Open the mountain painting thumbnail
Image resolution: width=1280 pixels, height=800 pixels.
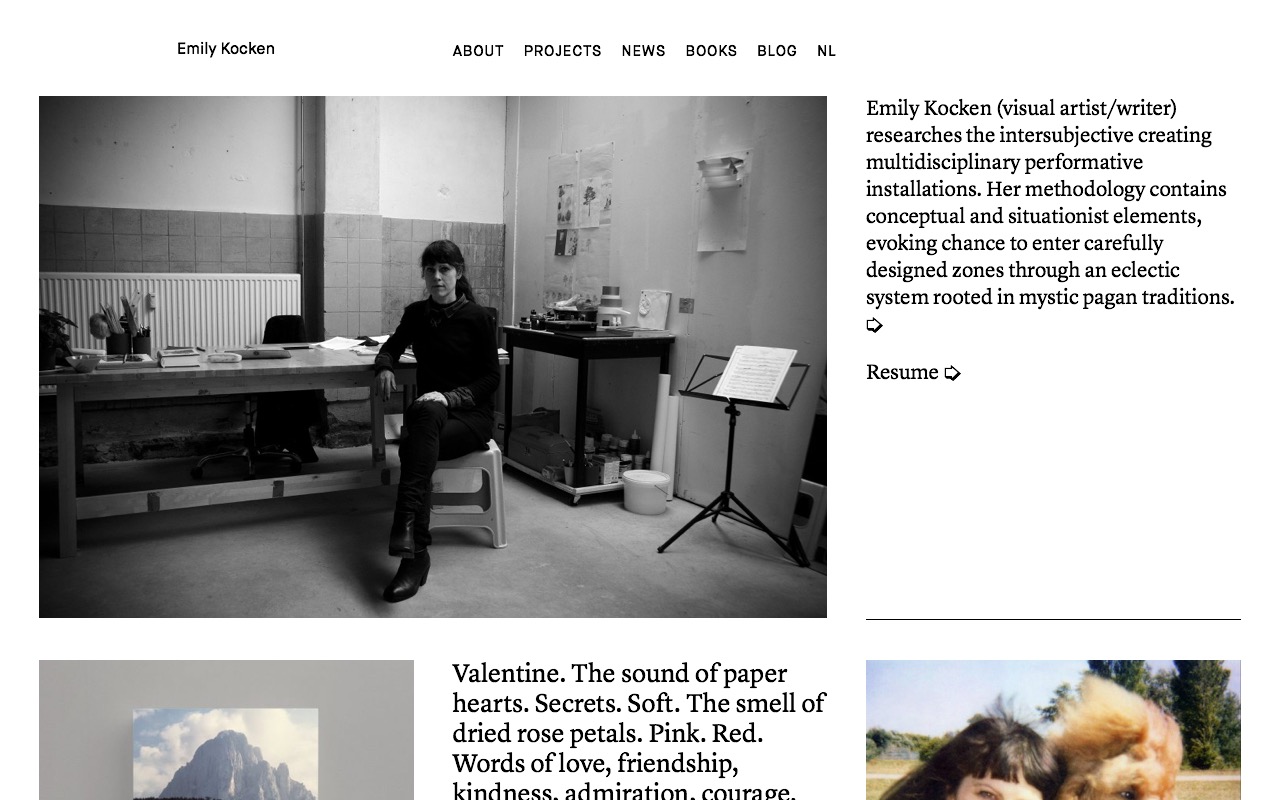226,730
